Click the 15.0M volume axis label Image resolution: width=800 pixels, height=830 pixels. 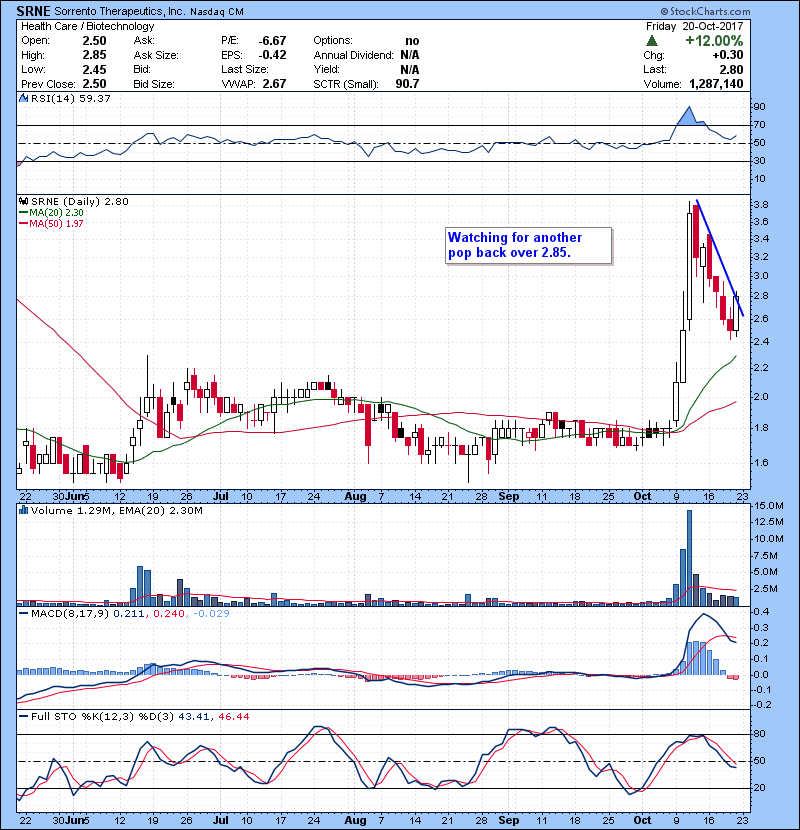pos(768,506)
